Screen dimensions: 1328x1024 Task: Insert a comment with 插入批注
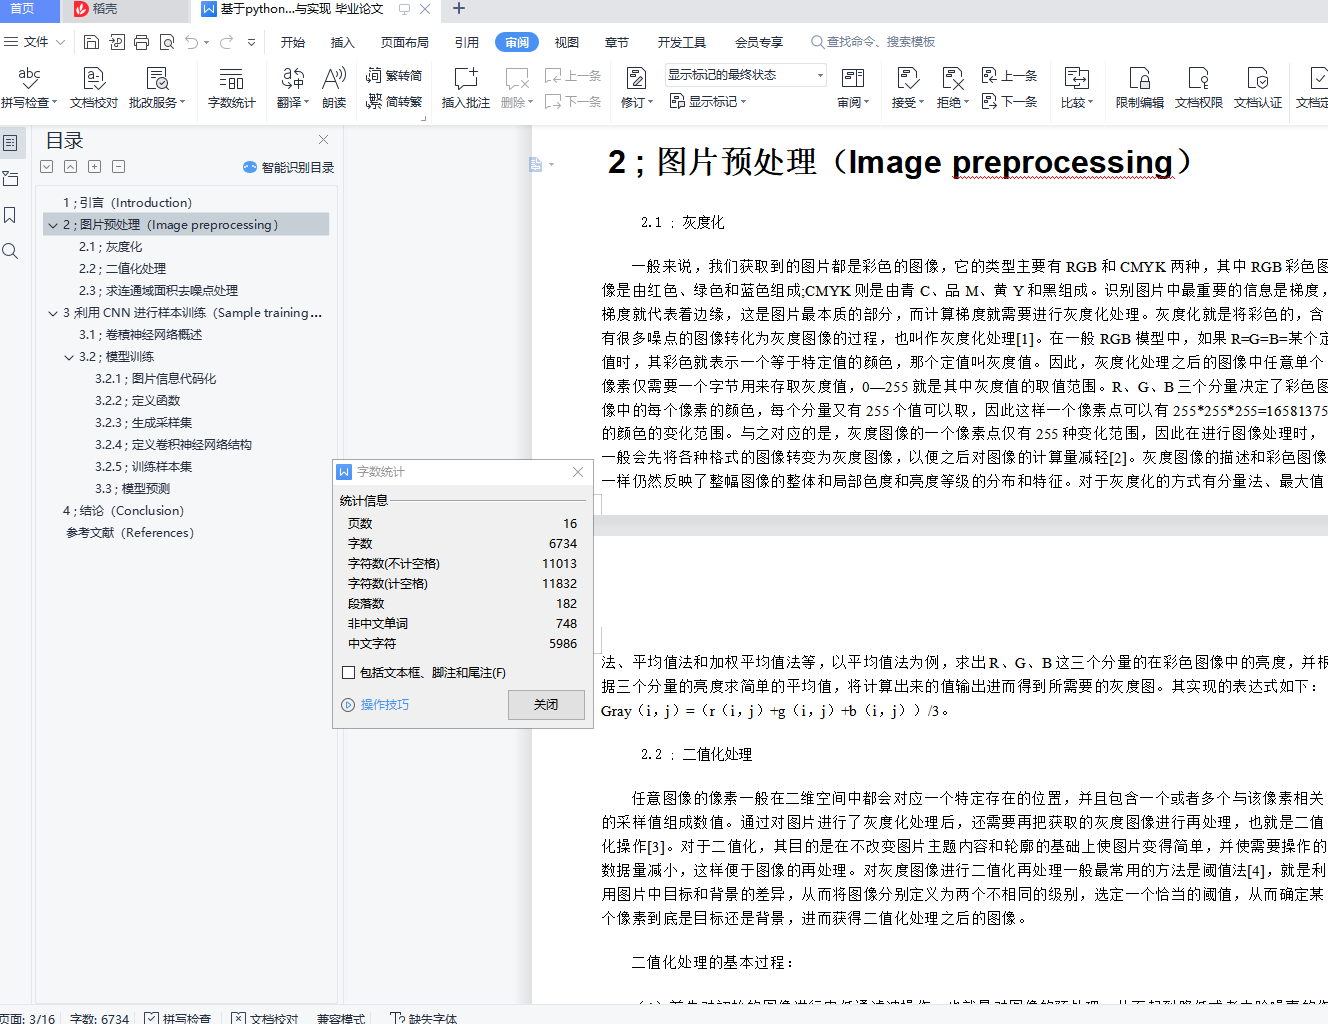[466, 87]
